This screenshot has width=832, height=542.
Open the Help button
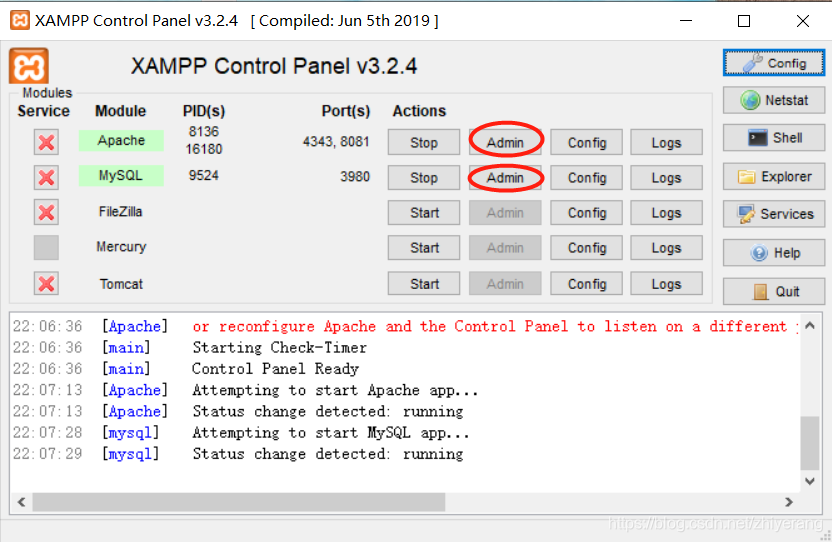[774, 253]
